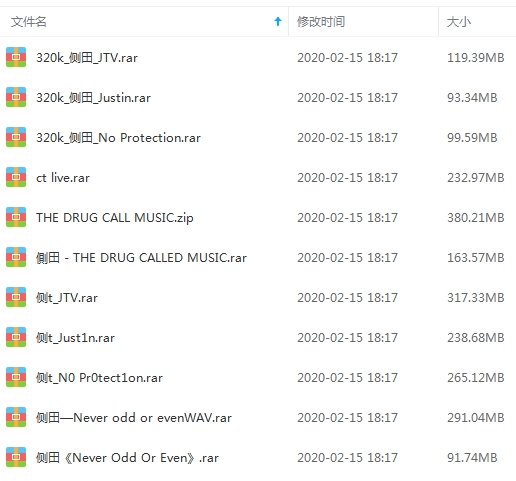The image size is (516, 481).
Task: Click the modified date of ct live.rar
Action: 347,178
